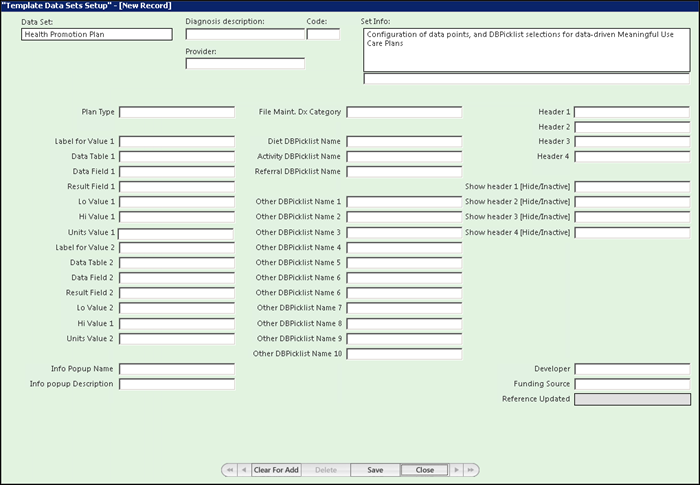Select the Units Value 1 field
700x486 pixels.
click(x=176, y=233)
